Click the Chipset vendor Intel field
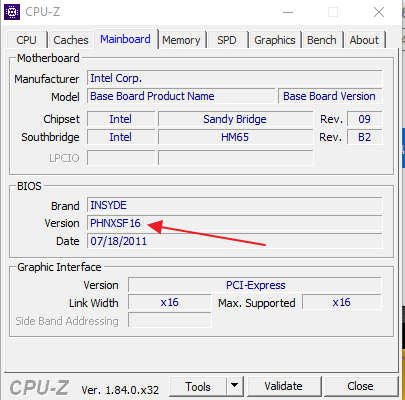The height and width of the screenshot is (400, 405). coord(121,119)
